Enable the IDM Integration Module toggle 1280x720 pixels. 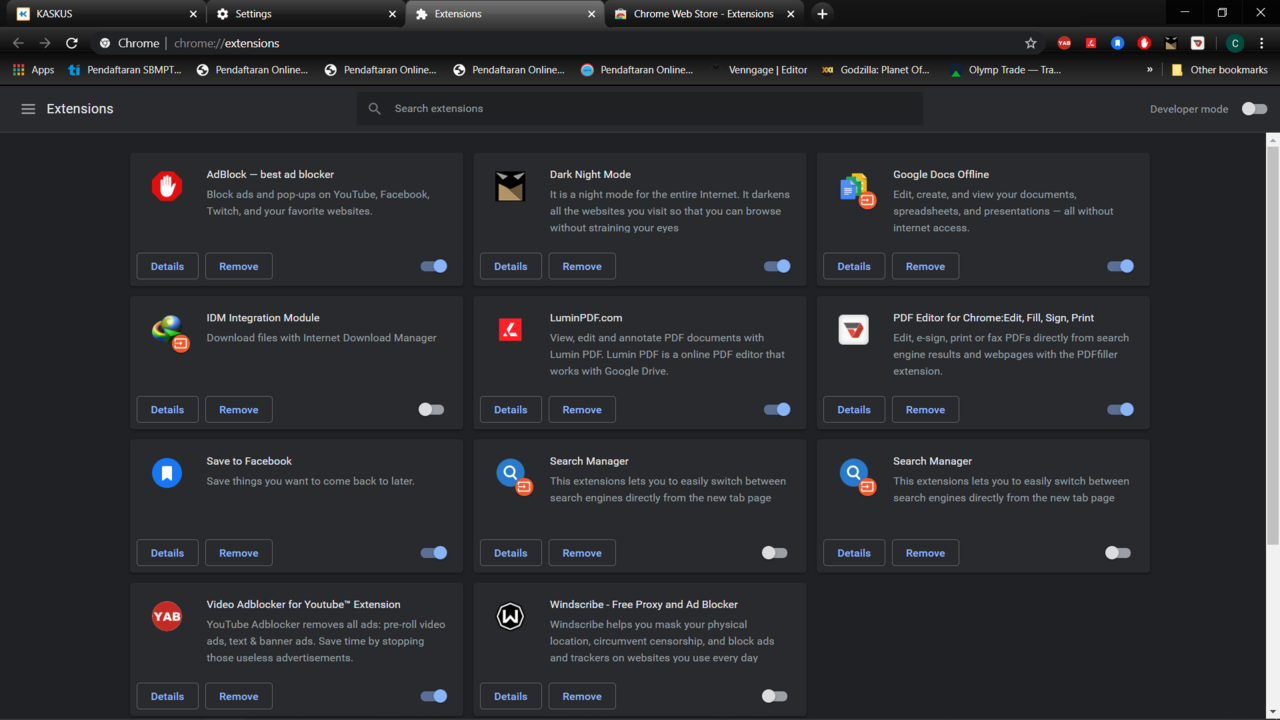click(431, 409)
